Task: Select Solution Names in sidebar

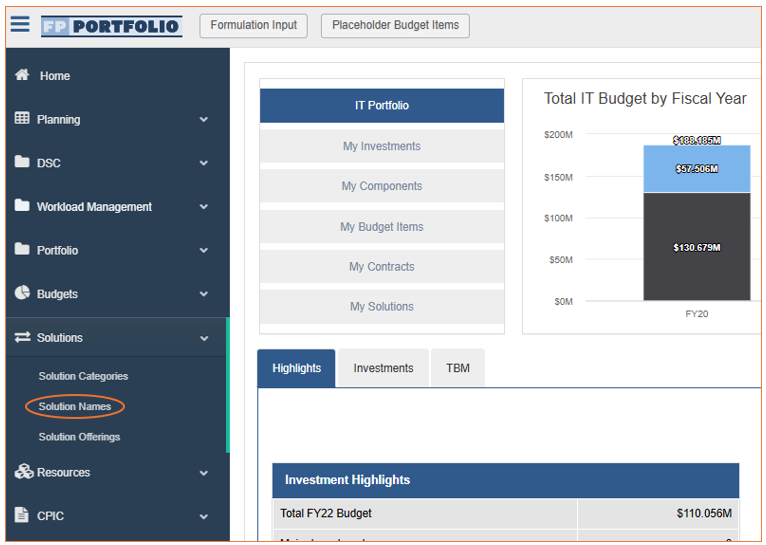Action: pyautogui.click(x=75, y=406)
